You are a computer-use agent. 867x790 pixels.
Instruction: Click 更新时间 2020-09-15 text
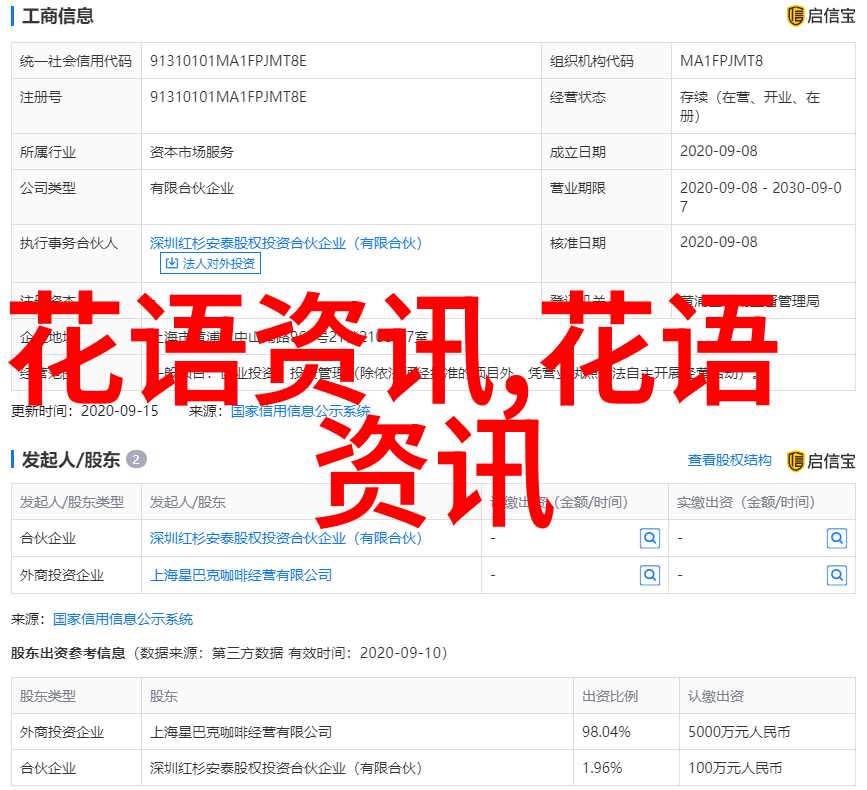[85, 411]
